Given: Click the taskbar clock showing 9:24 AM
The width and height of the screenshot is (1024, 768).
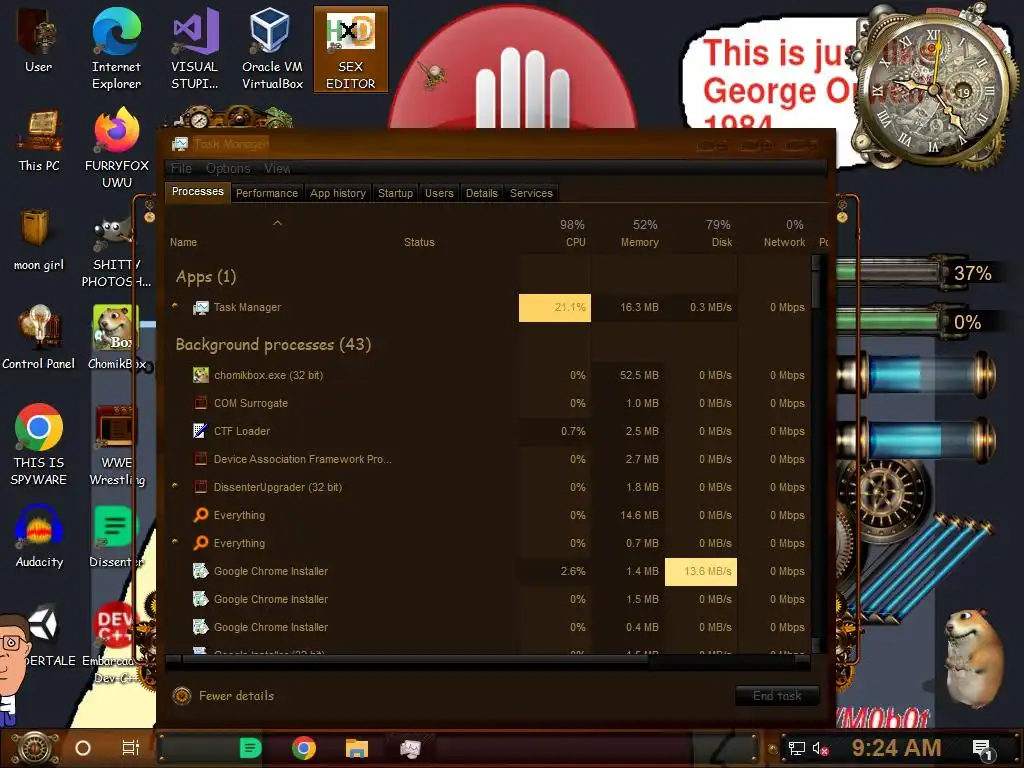Looking at the screenshot, I should pyautogui.click(x=896, y=748).
